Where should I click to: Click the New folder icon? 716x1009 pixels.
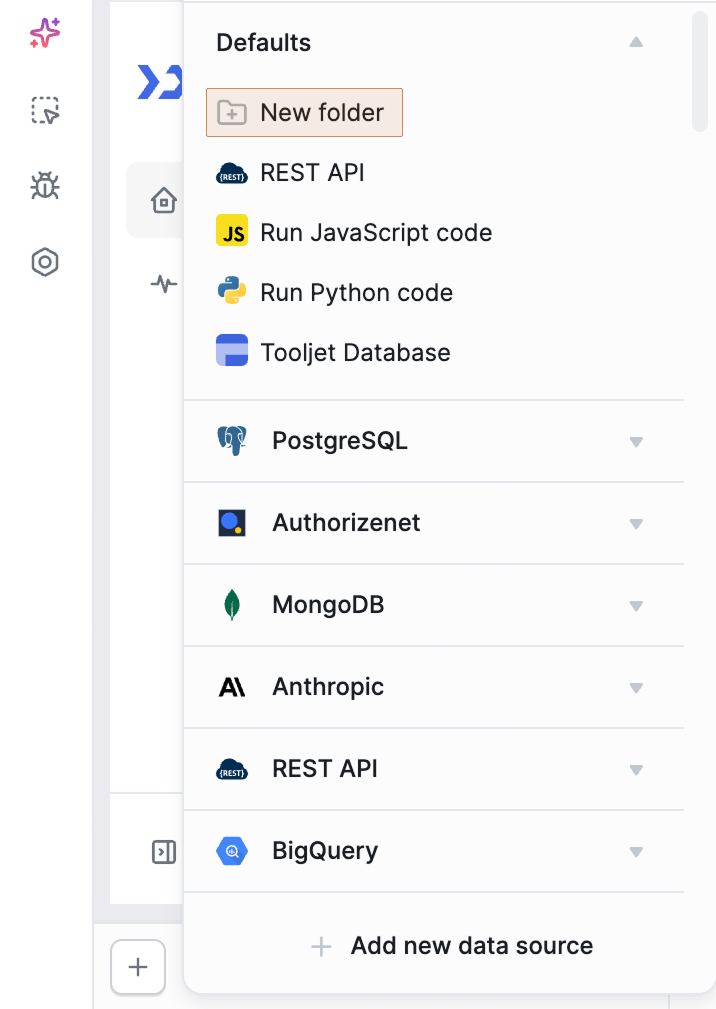tap(232, 113)
